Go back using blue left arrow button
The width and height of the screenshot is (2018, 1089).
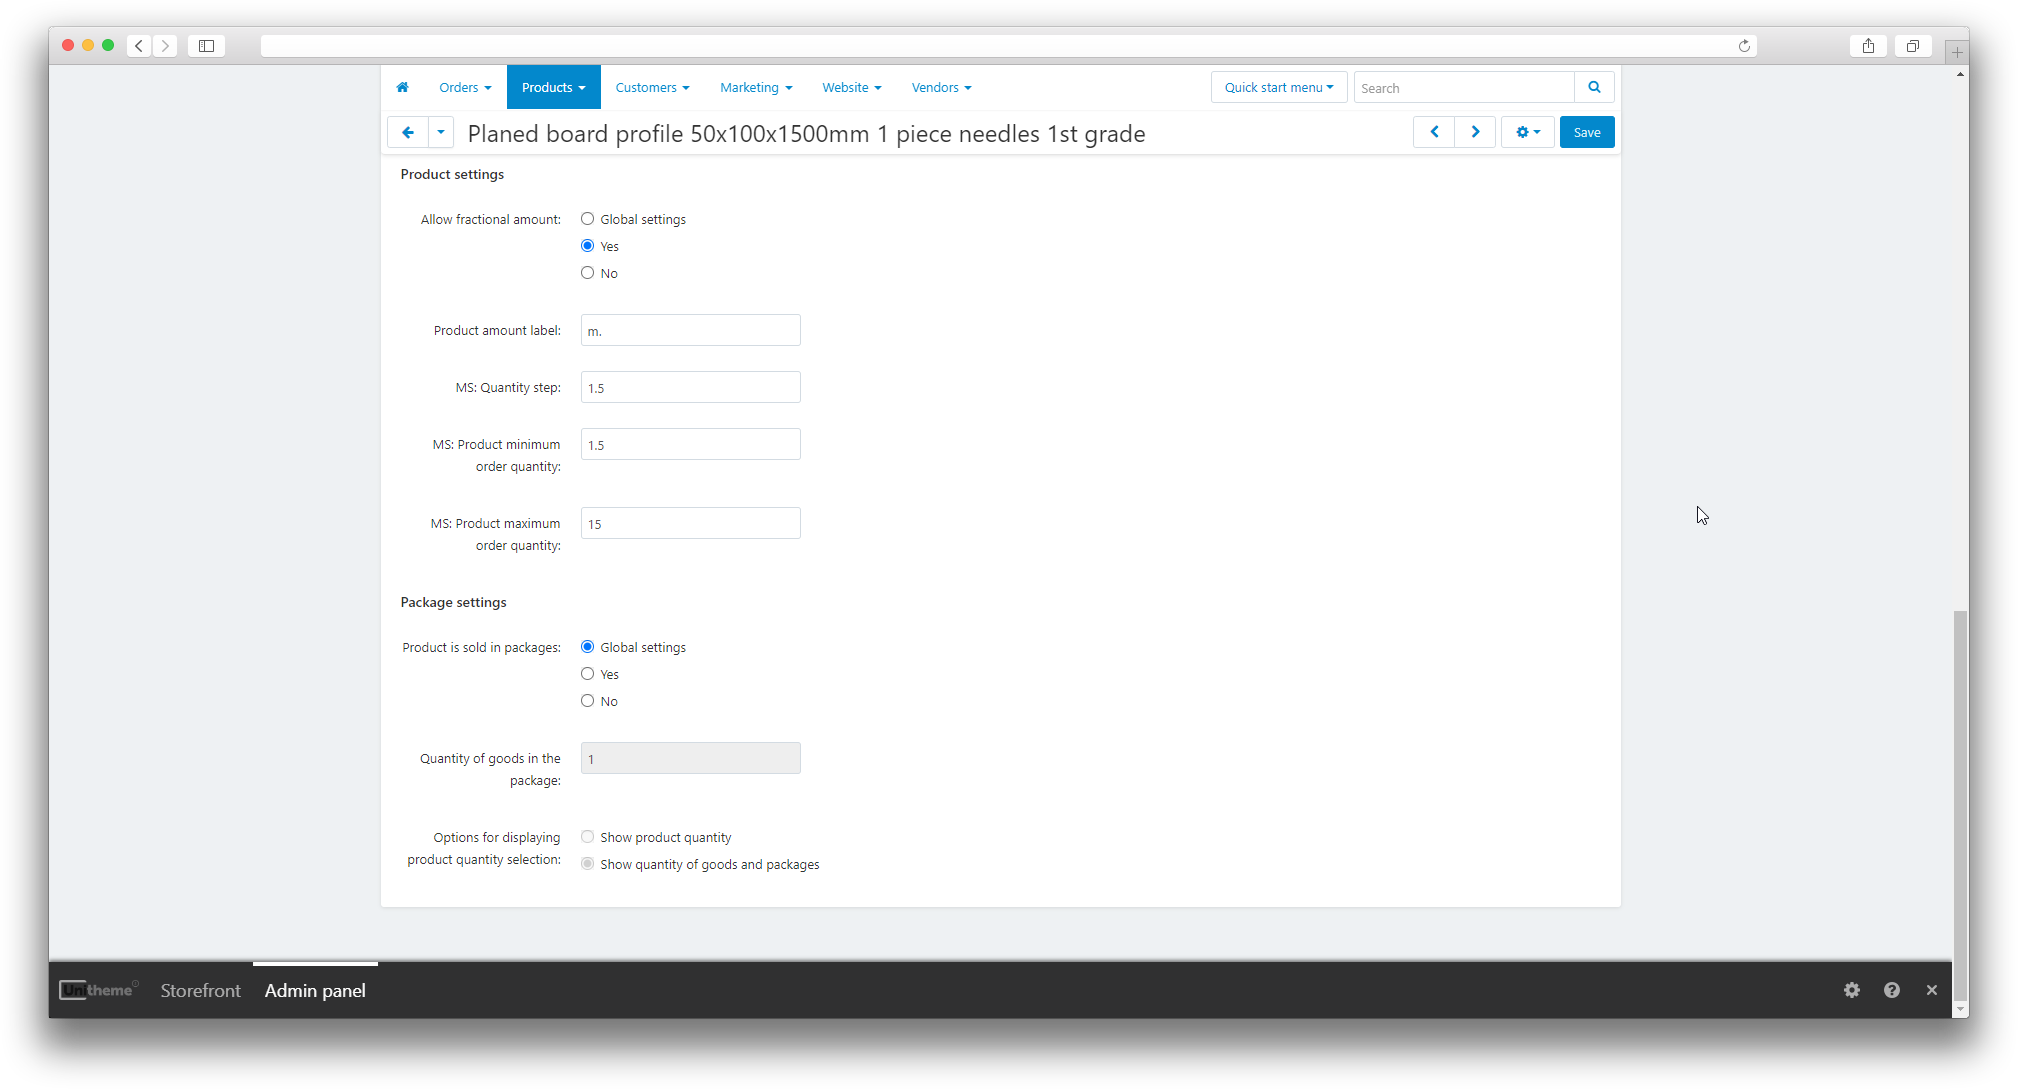(x=408, y=132)
